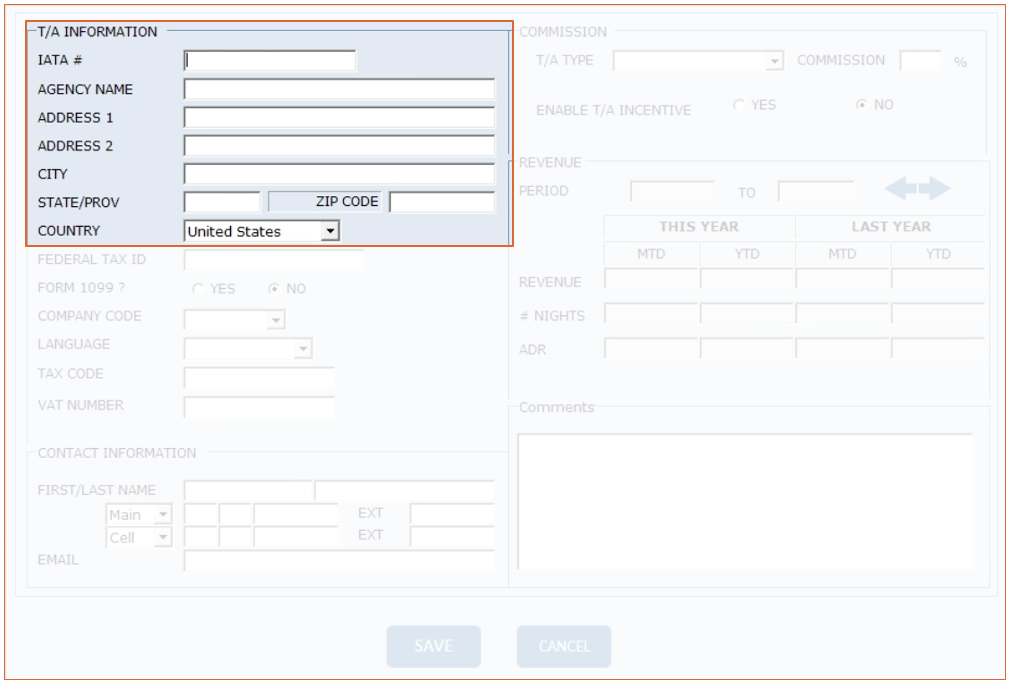Open the Cell phone type dropdown
The image size is (1010, 685).
[x=162, y=538]
